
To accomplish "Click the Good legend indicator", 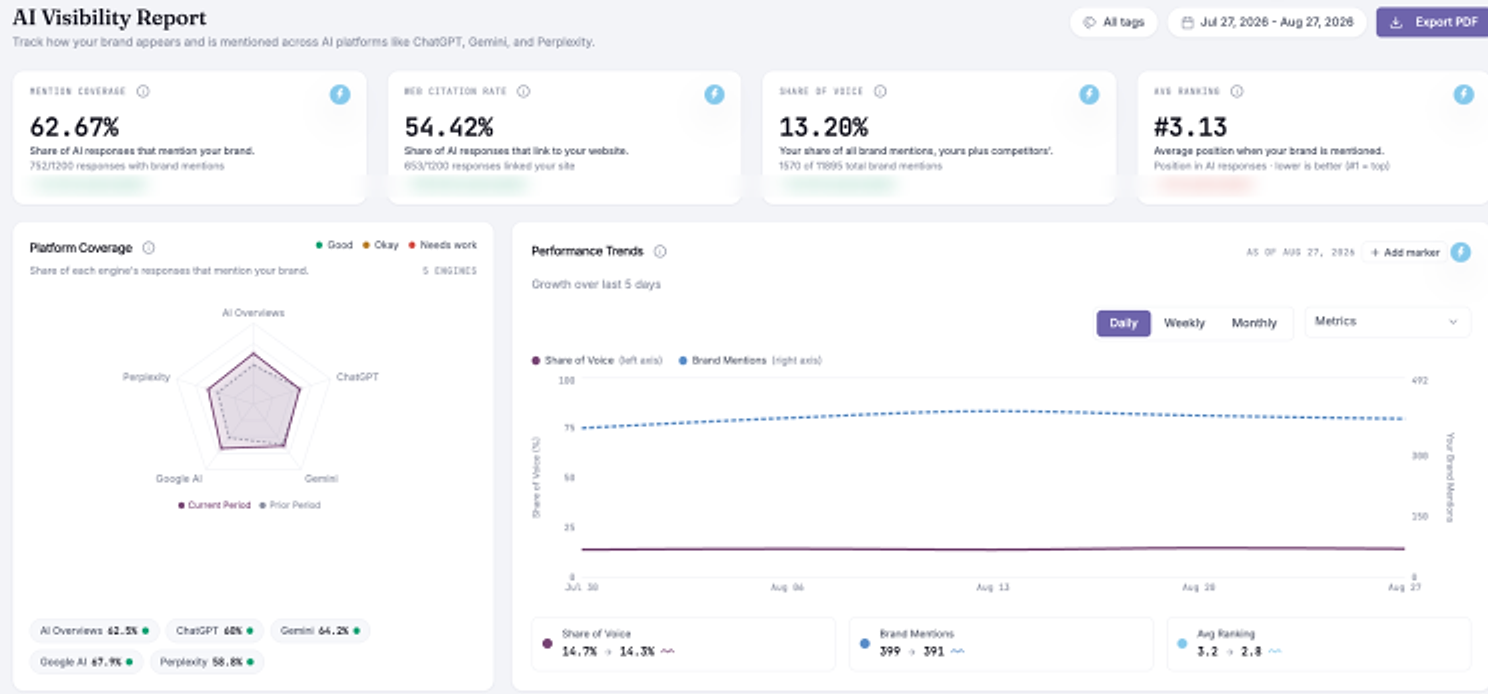I will 334,245.
